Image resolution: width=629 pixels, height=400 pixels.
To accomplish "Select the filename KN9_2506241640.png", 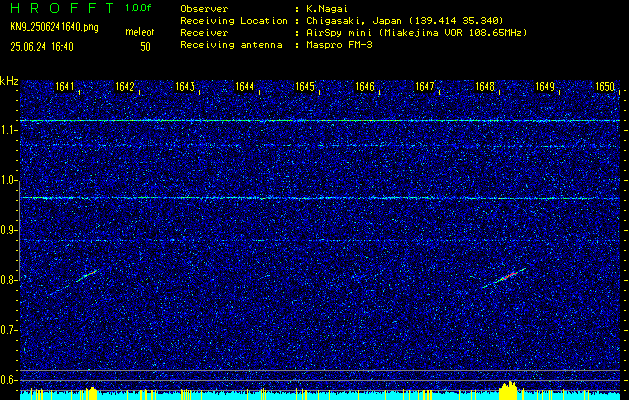I will tap(54, 27).
